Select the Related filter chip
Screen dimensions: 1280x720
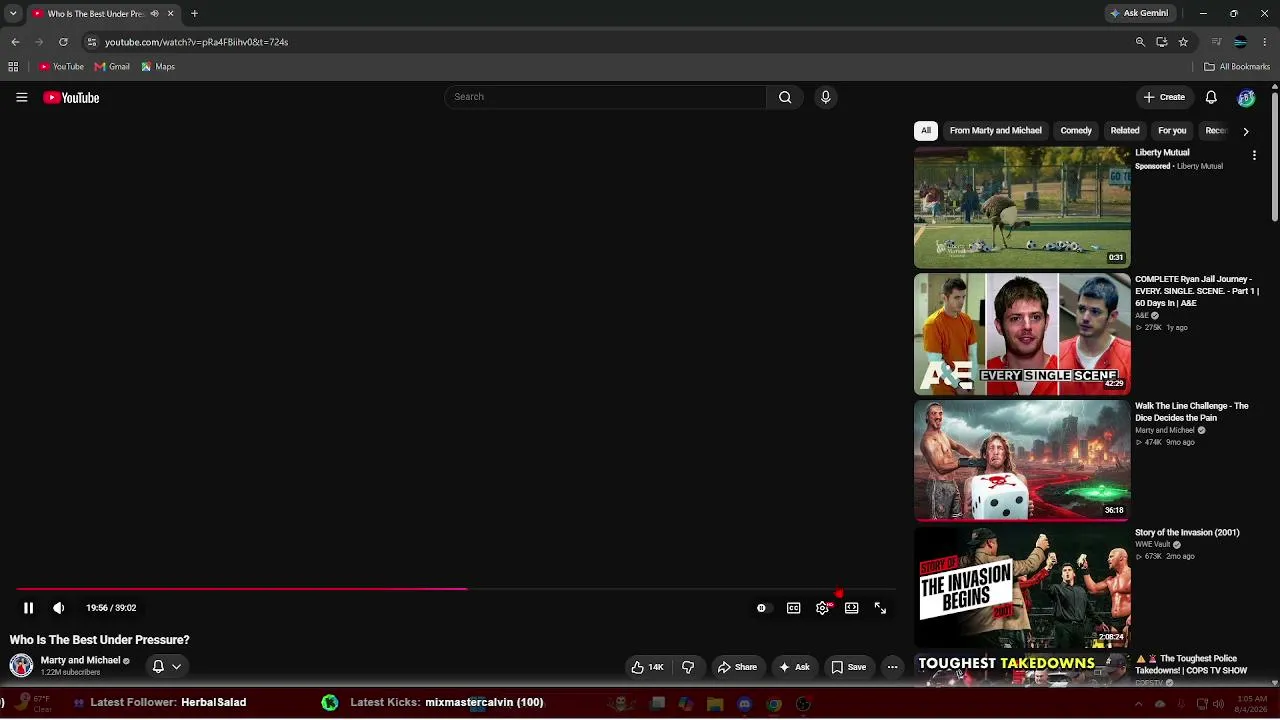point(1125,131)
